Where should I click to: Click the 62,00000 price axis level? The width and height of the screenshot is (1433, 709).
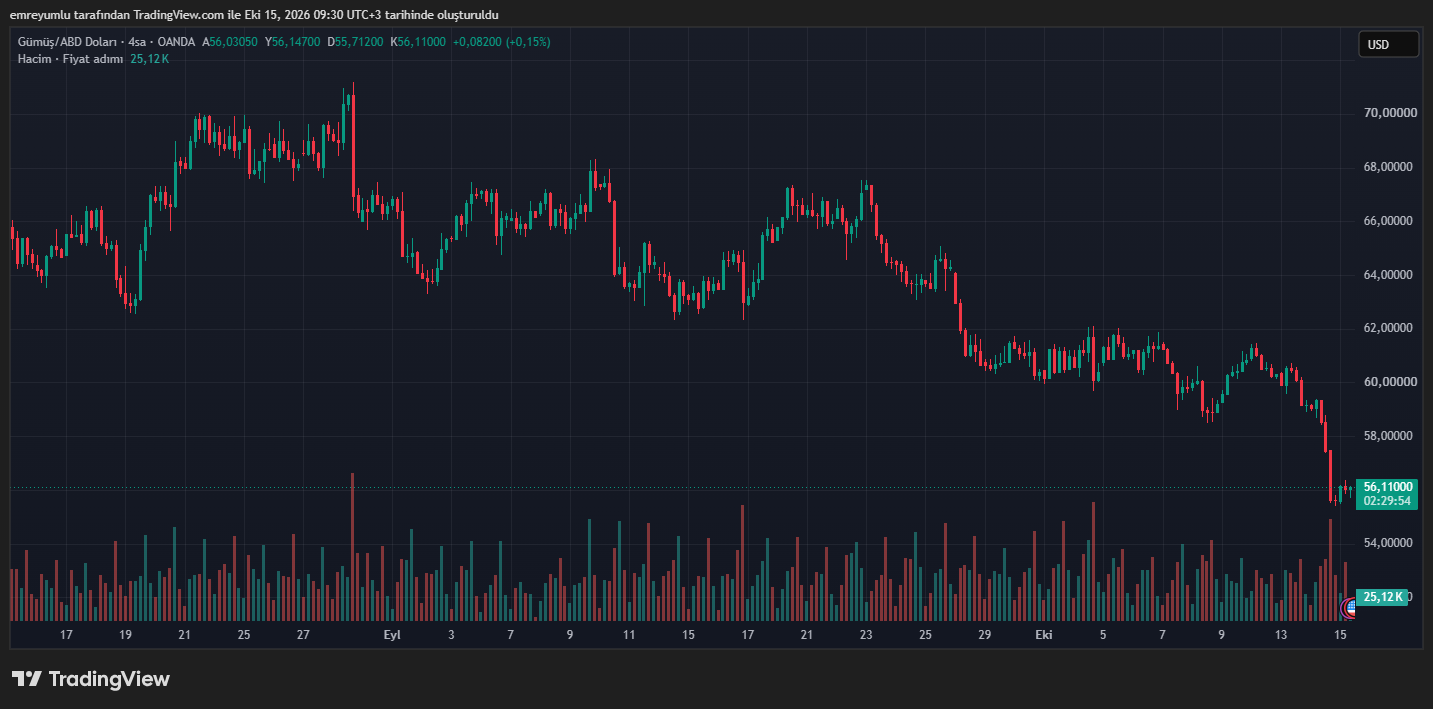coord(1391,328)
